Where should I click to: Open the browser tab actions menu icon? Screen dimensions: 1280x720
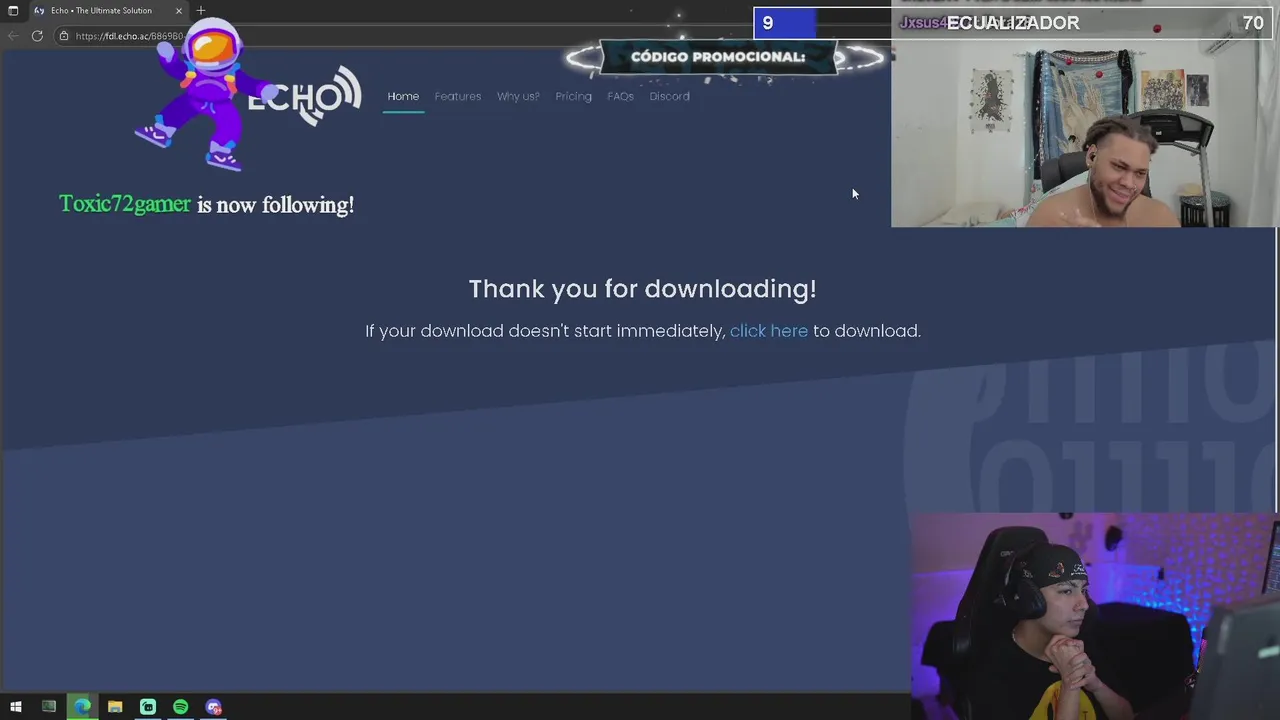click(x=13, y=10)
